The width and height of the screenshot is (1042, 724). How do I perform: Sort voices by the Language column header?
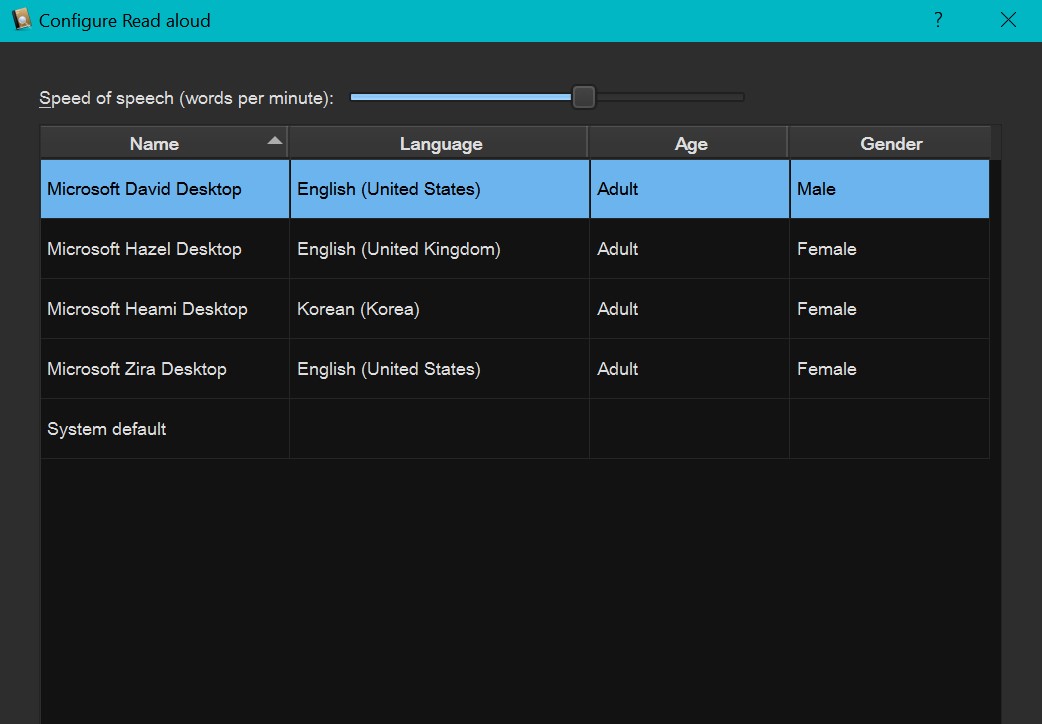440,144
